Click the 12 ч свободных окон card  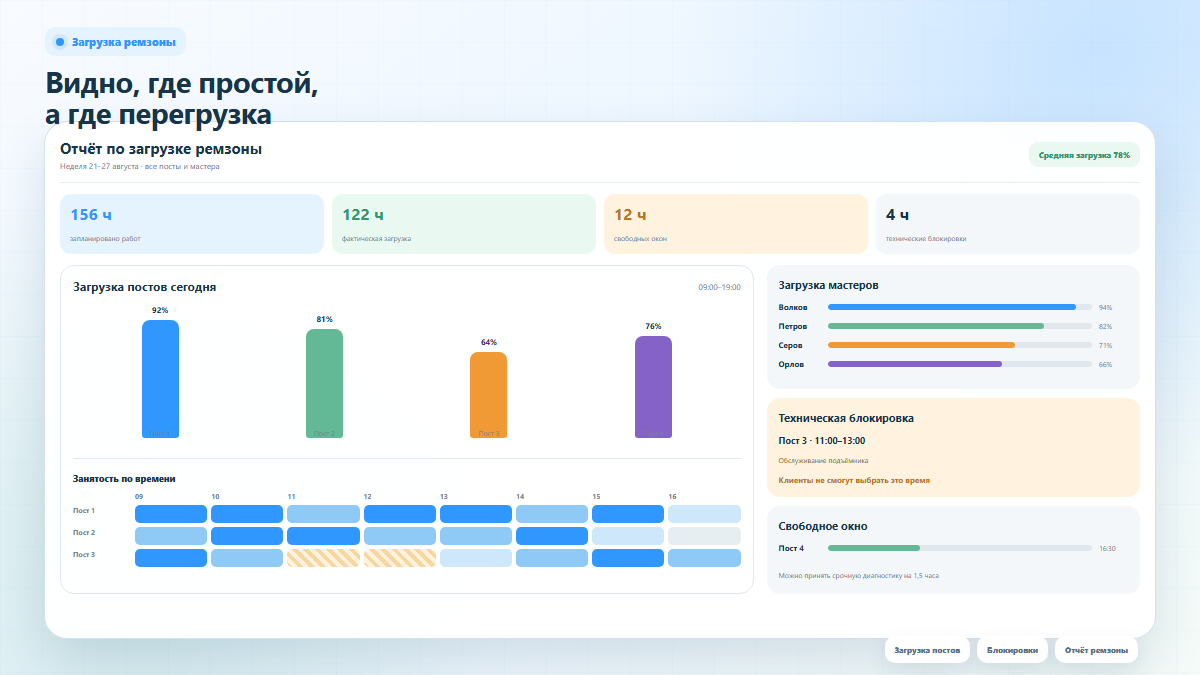coord(736,224)
